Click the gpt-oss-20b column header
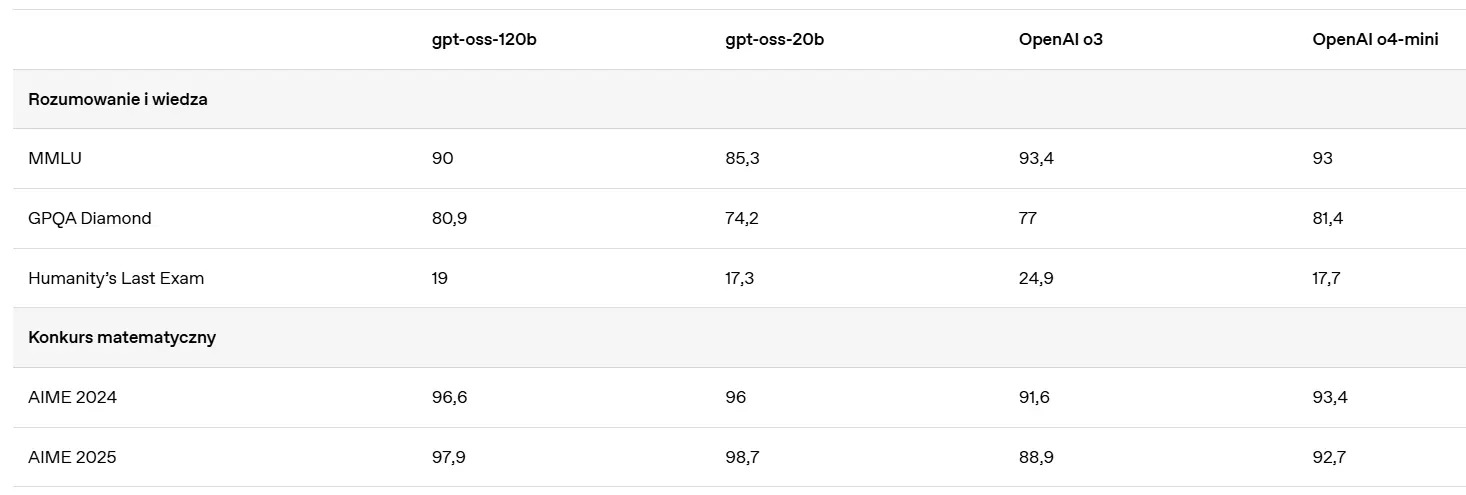This screenshot has height=495, width=1466. click(774, 40)
